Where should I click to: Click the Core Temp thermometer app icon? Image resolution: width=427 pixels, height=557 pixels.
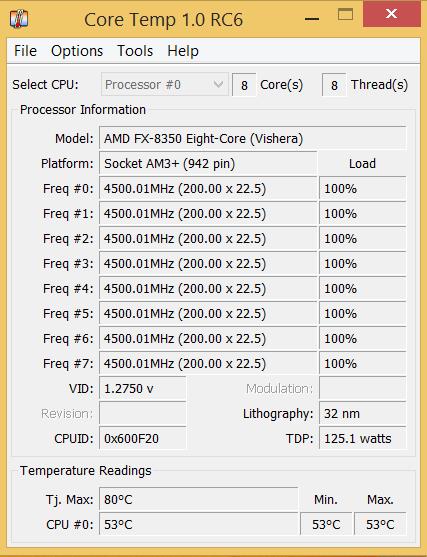(19, 18)
